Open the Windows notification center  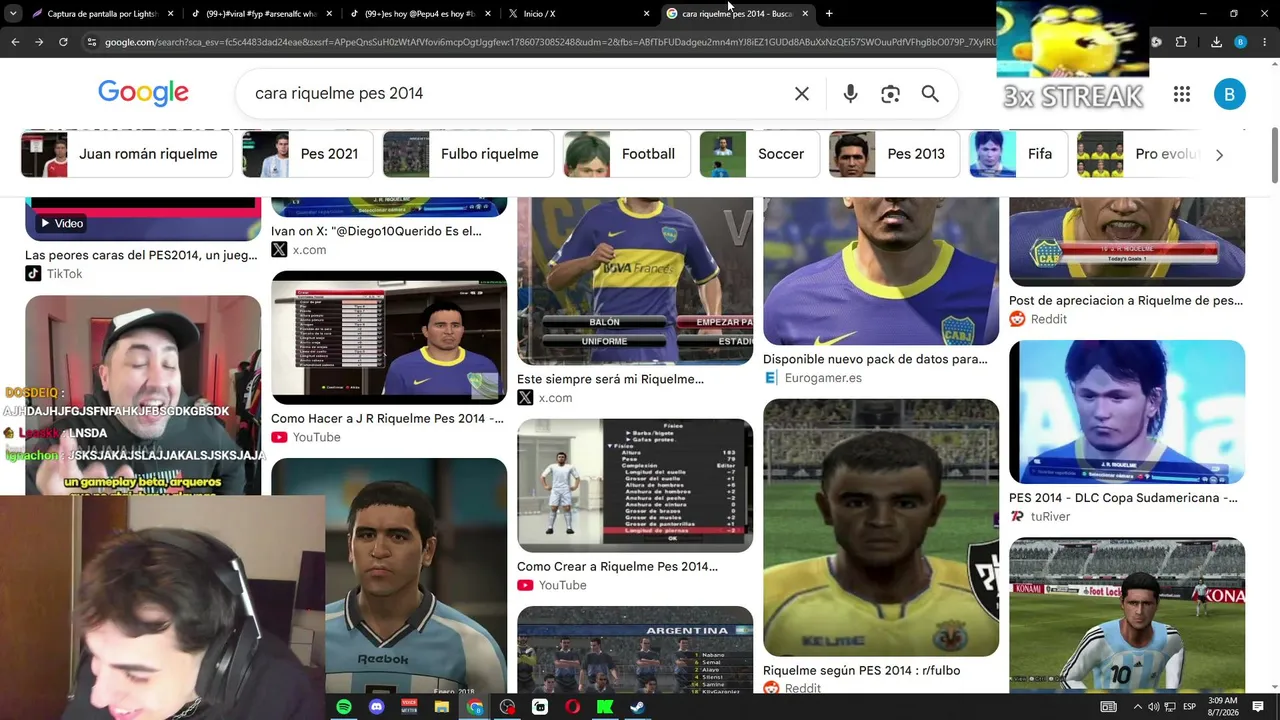(x=1258, y=707)
